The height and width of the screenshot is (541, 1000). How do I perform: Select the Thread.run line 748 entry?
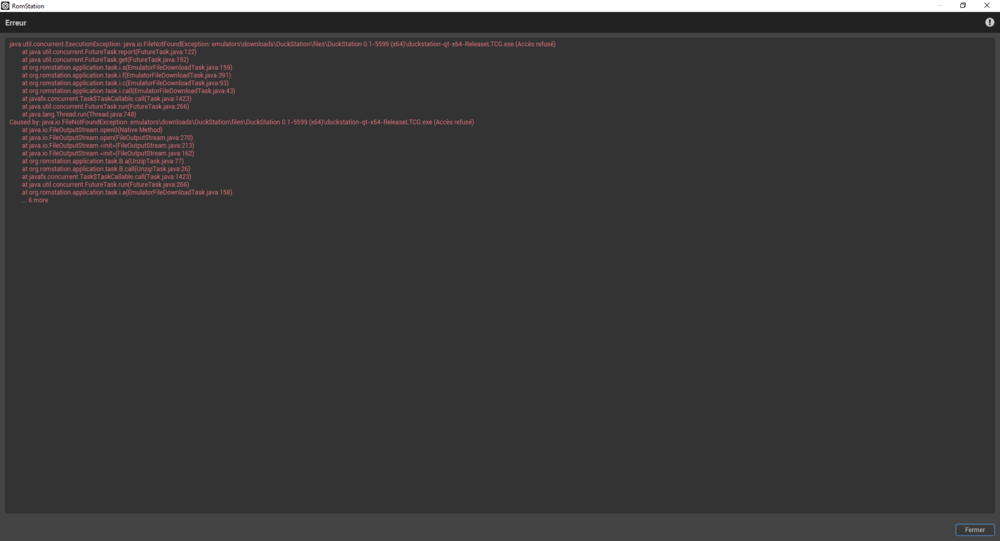coord(79,114)
